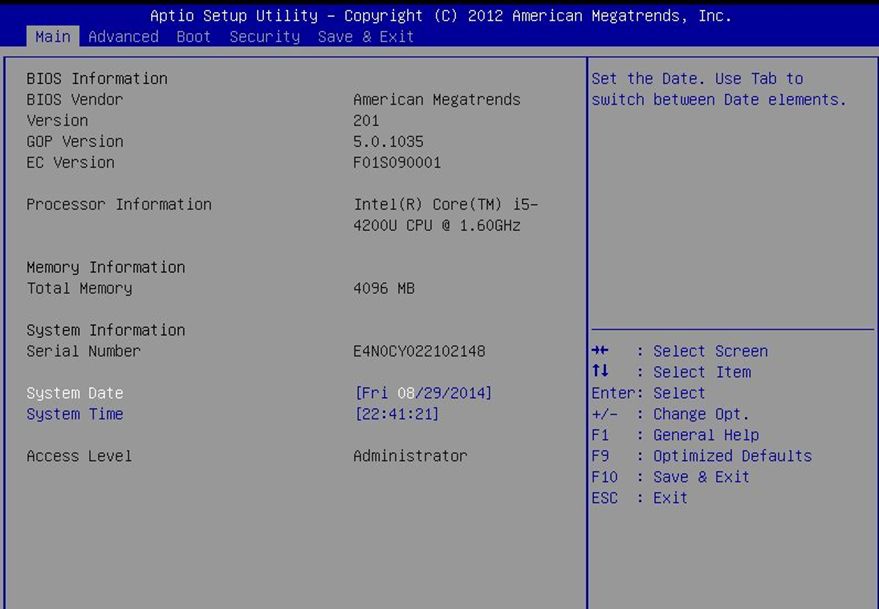This screenshot has height=609, width=879.
Task: Click the up-down arrows Select Item icon
Action: 599,372
